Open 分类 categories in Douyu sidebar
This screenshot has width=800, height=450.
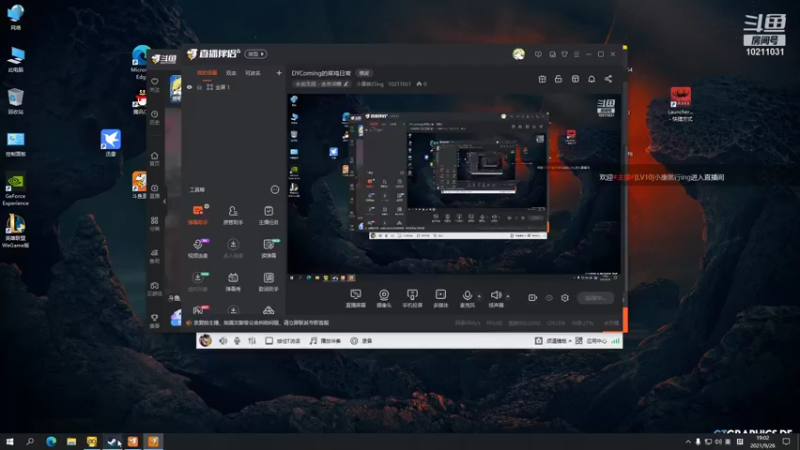click(155, 223)
